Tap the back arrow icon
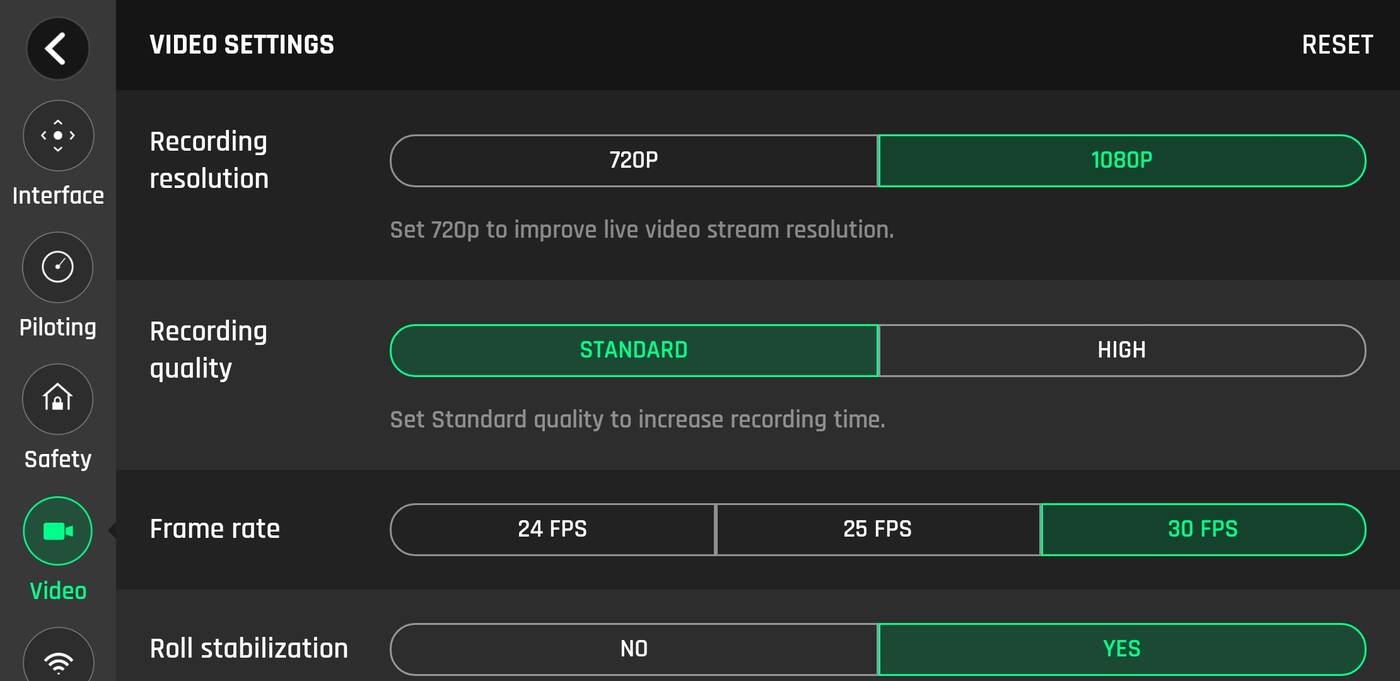1400x681 pixels. pyautogui.click(x=57, y=48)
